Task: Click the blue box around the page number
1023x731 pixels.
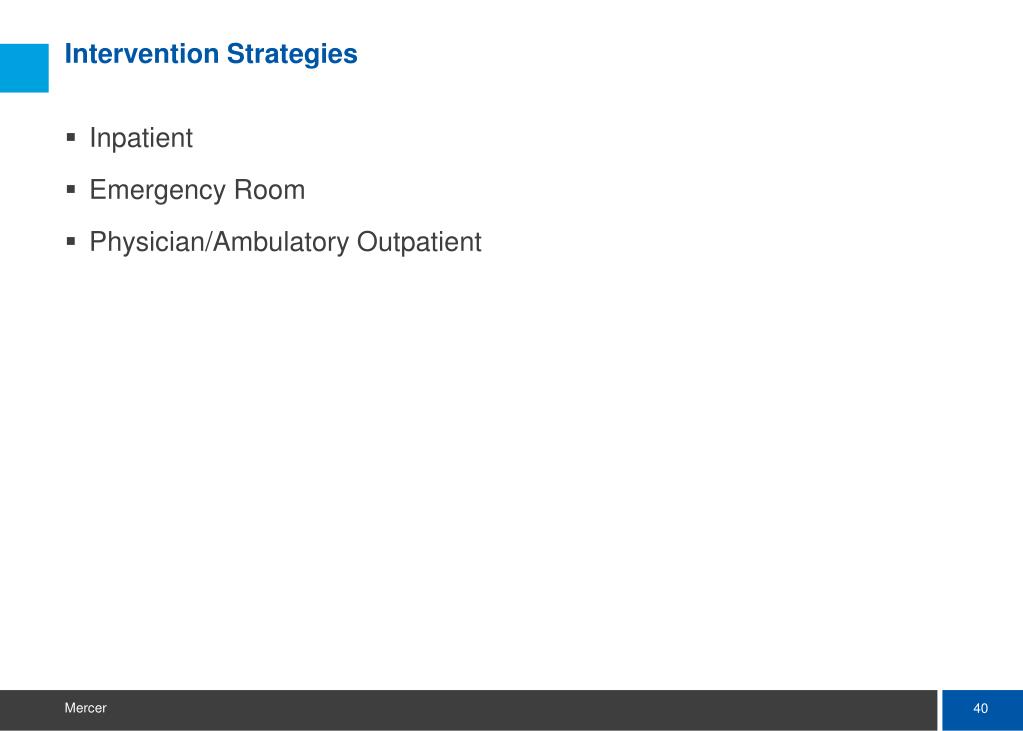Action: pyautogui.click(x=983, y=710)
